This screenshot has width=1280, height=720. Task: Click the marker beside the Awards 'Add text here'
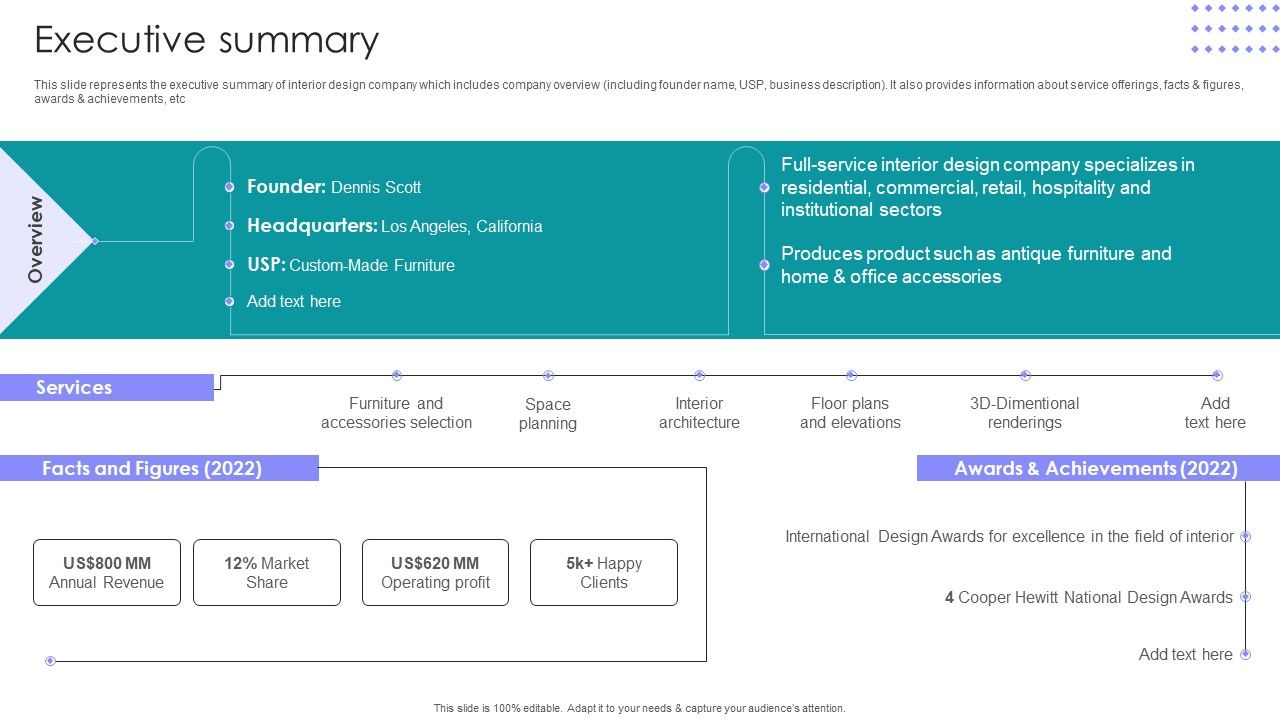pyautogui.click(x=1245, y=654)
